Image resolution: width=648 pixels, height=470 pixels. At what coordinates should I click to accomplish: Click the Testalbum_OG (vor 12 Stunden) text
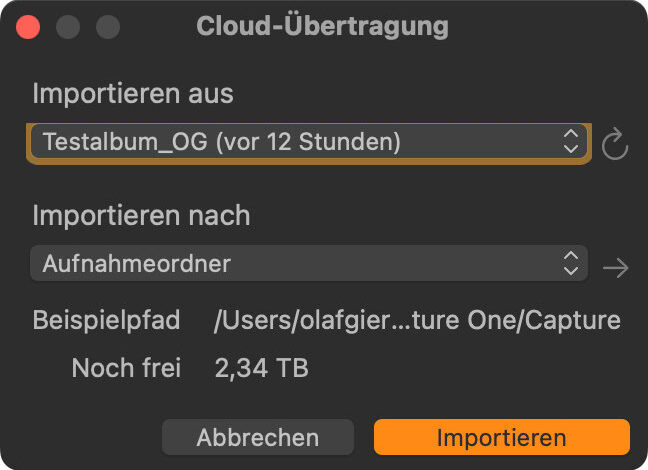[222, 142]
